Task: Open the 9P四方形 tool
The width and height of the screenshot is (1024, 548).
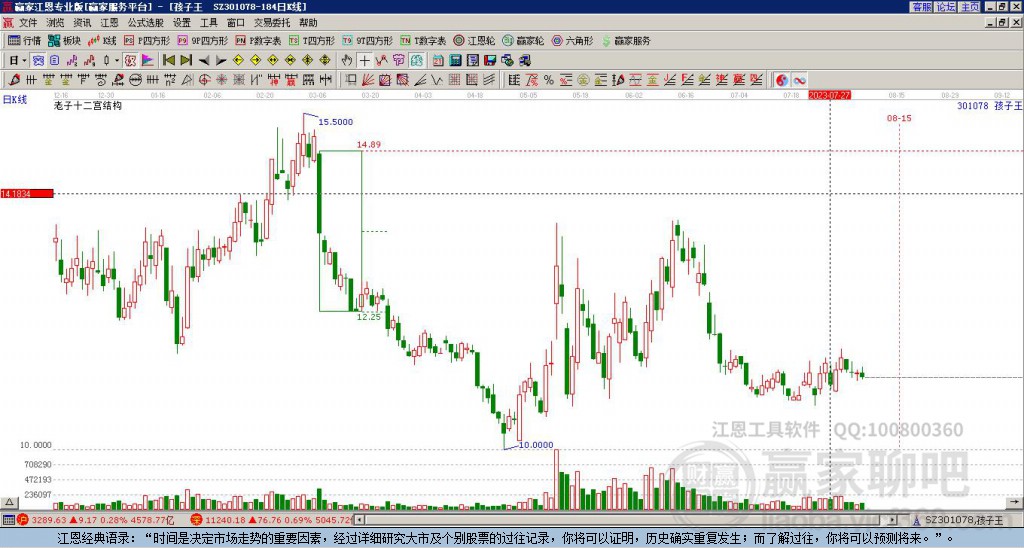Action: [x=202, y=40]
